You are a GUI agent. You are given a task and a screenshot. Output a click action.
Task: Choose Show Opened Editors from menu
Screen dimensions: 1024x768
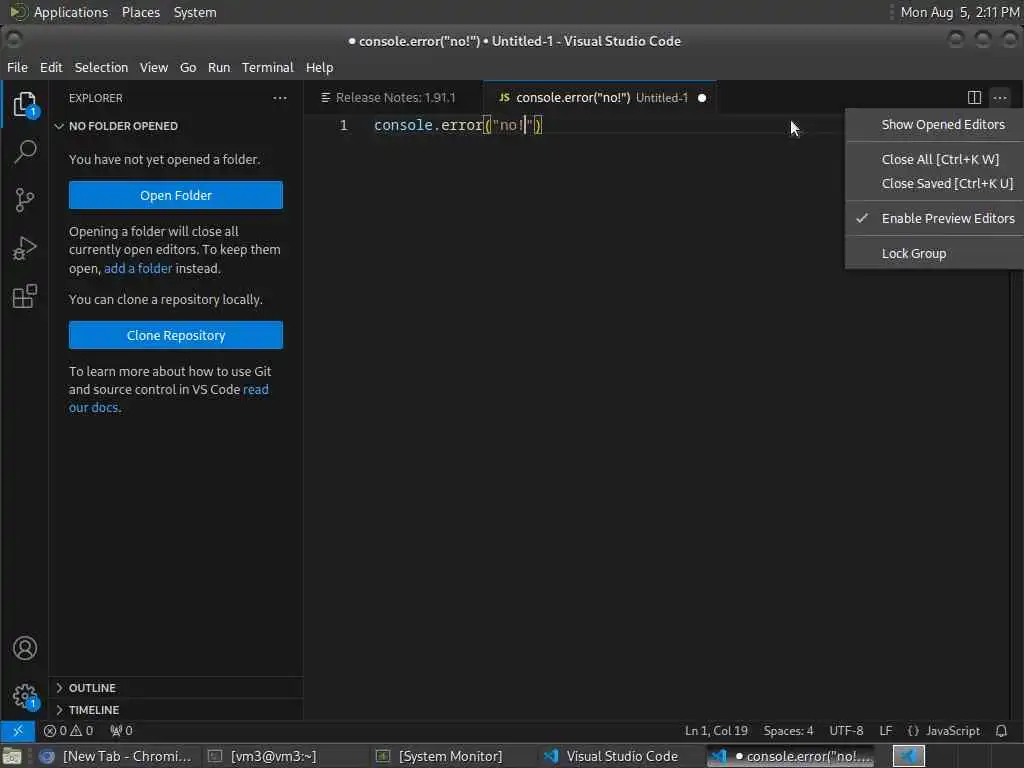[935, 125]
